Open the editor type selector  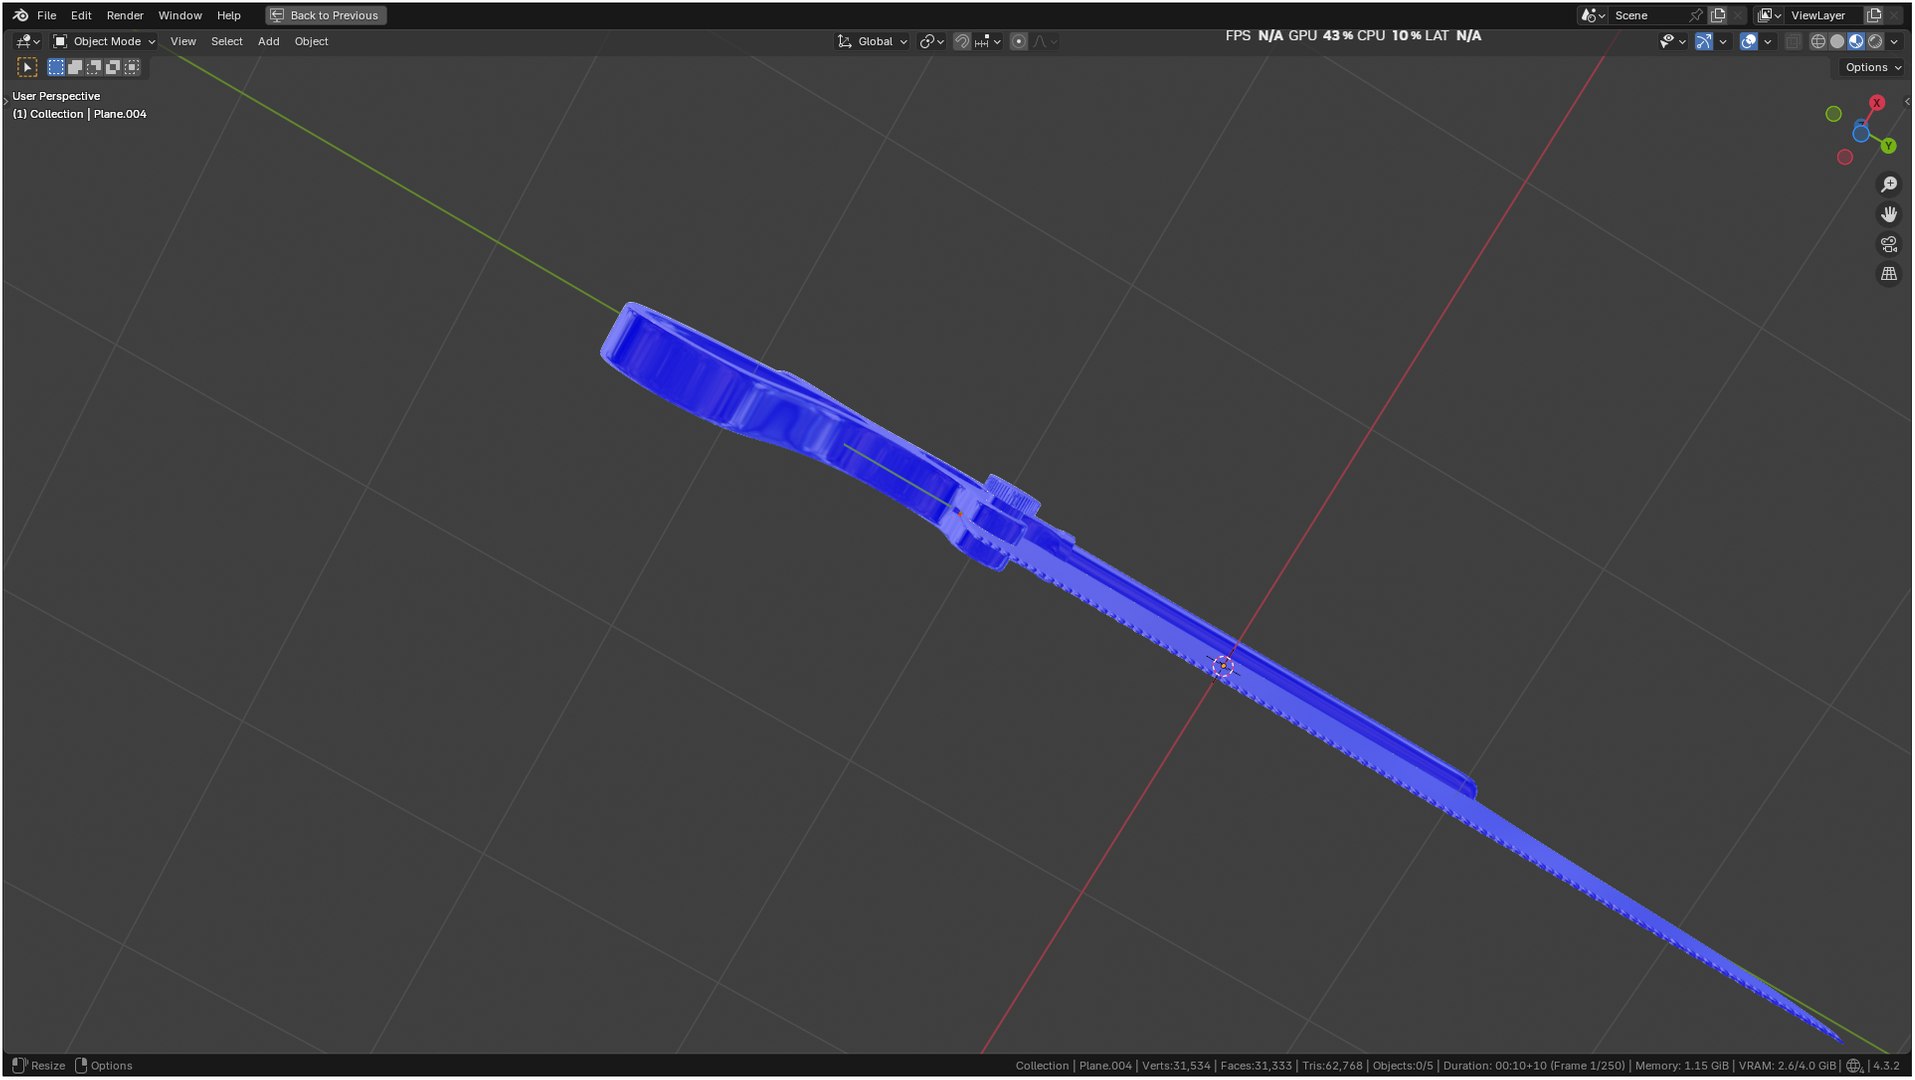tap(28, 41)
